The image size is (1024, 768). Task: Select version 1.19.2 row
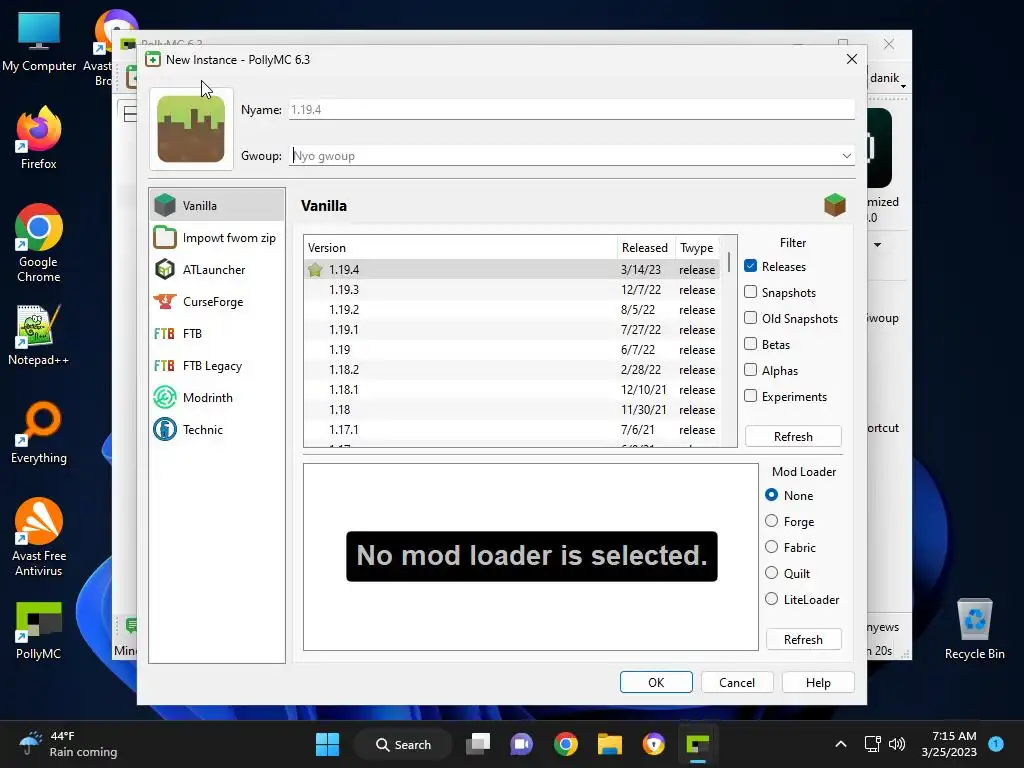pos(512,310)
